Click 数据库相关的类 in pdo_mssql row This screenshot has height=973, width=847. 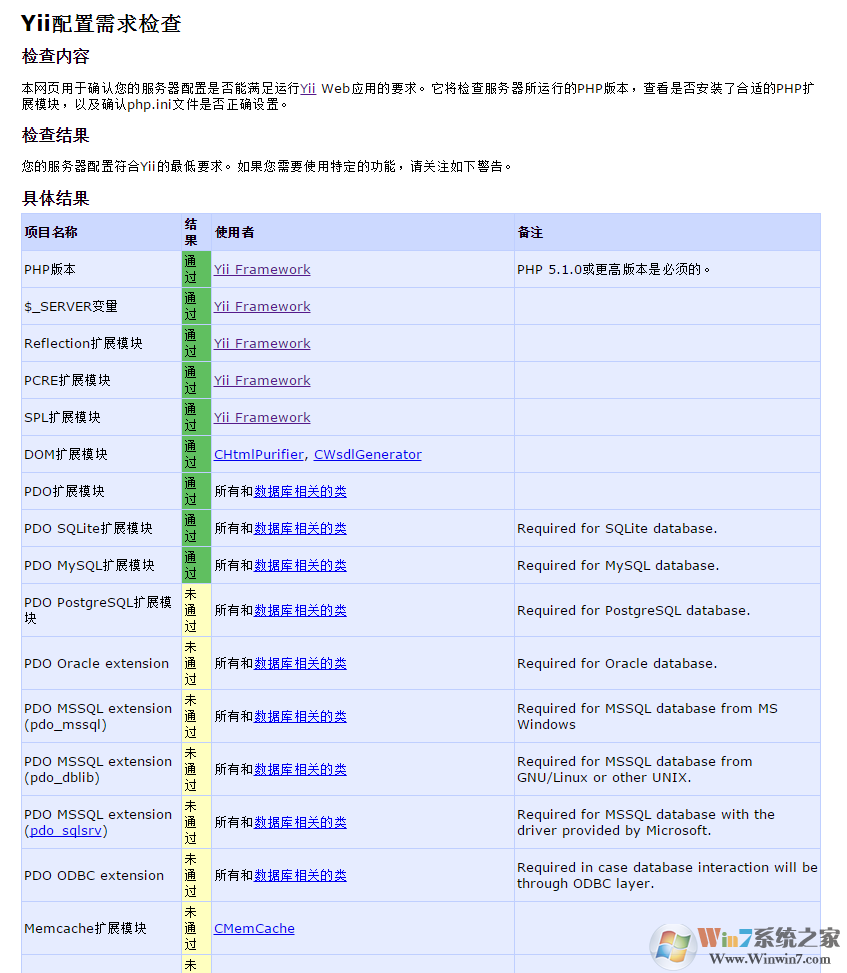click(x=299, y=716)
